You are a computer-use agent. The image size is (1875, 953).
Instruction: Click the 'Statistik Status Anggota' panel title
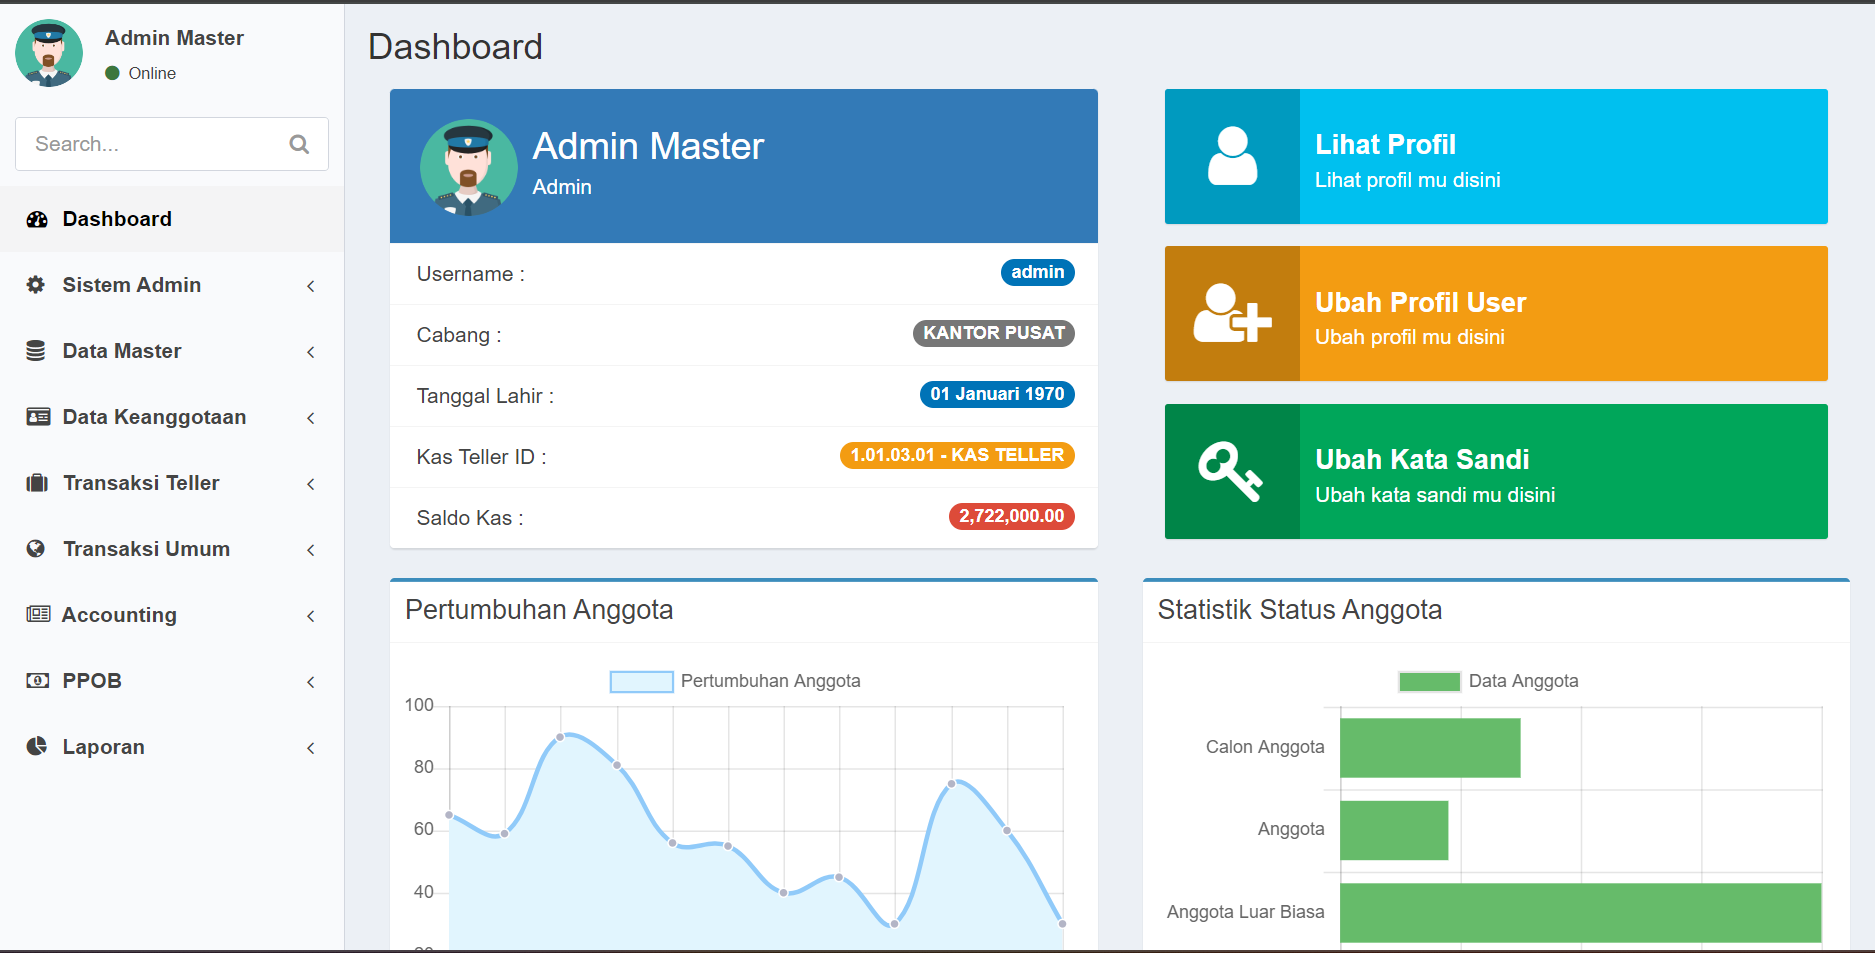(1299, 610)
